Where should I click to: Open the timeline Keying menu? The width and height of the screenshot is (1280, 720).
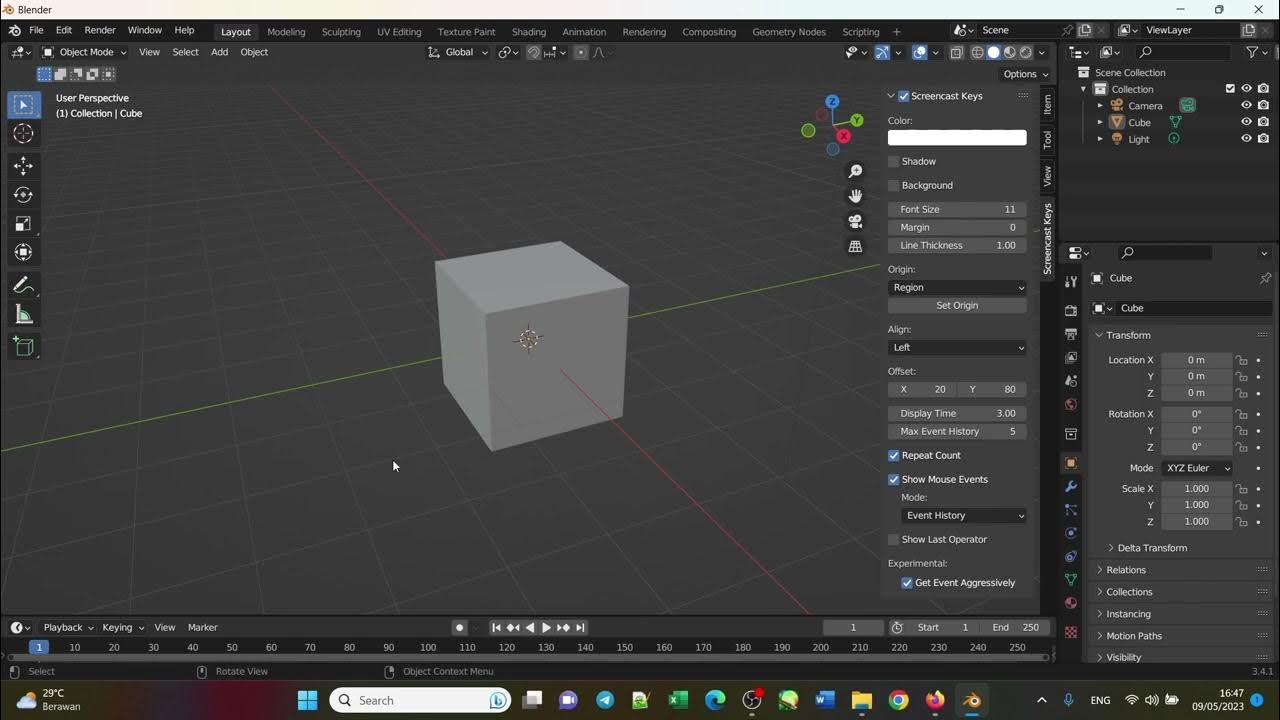coord(122,628)
